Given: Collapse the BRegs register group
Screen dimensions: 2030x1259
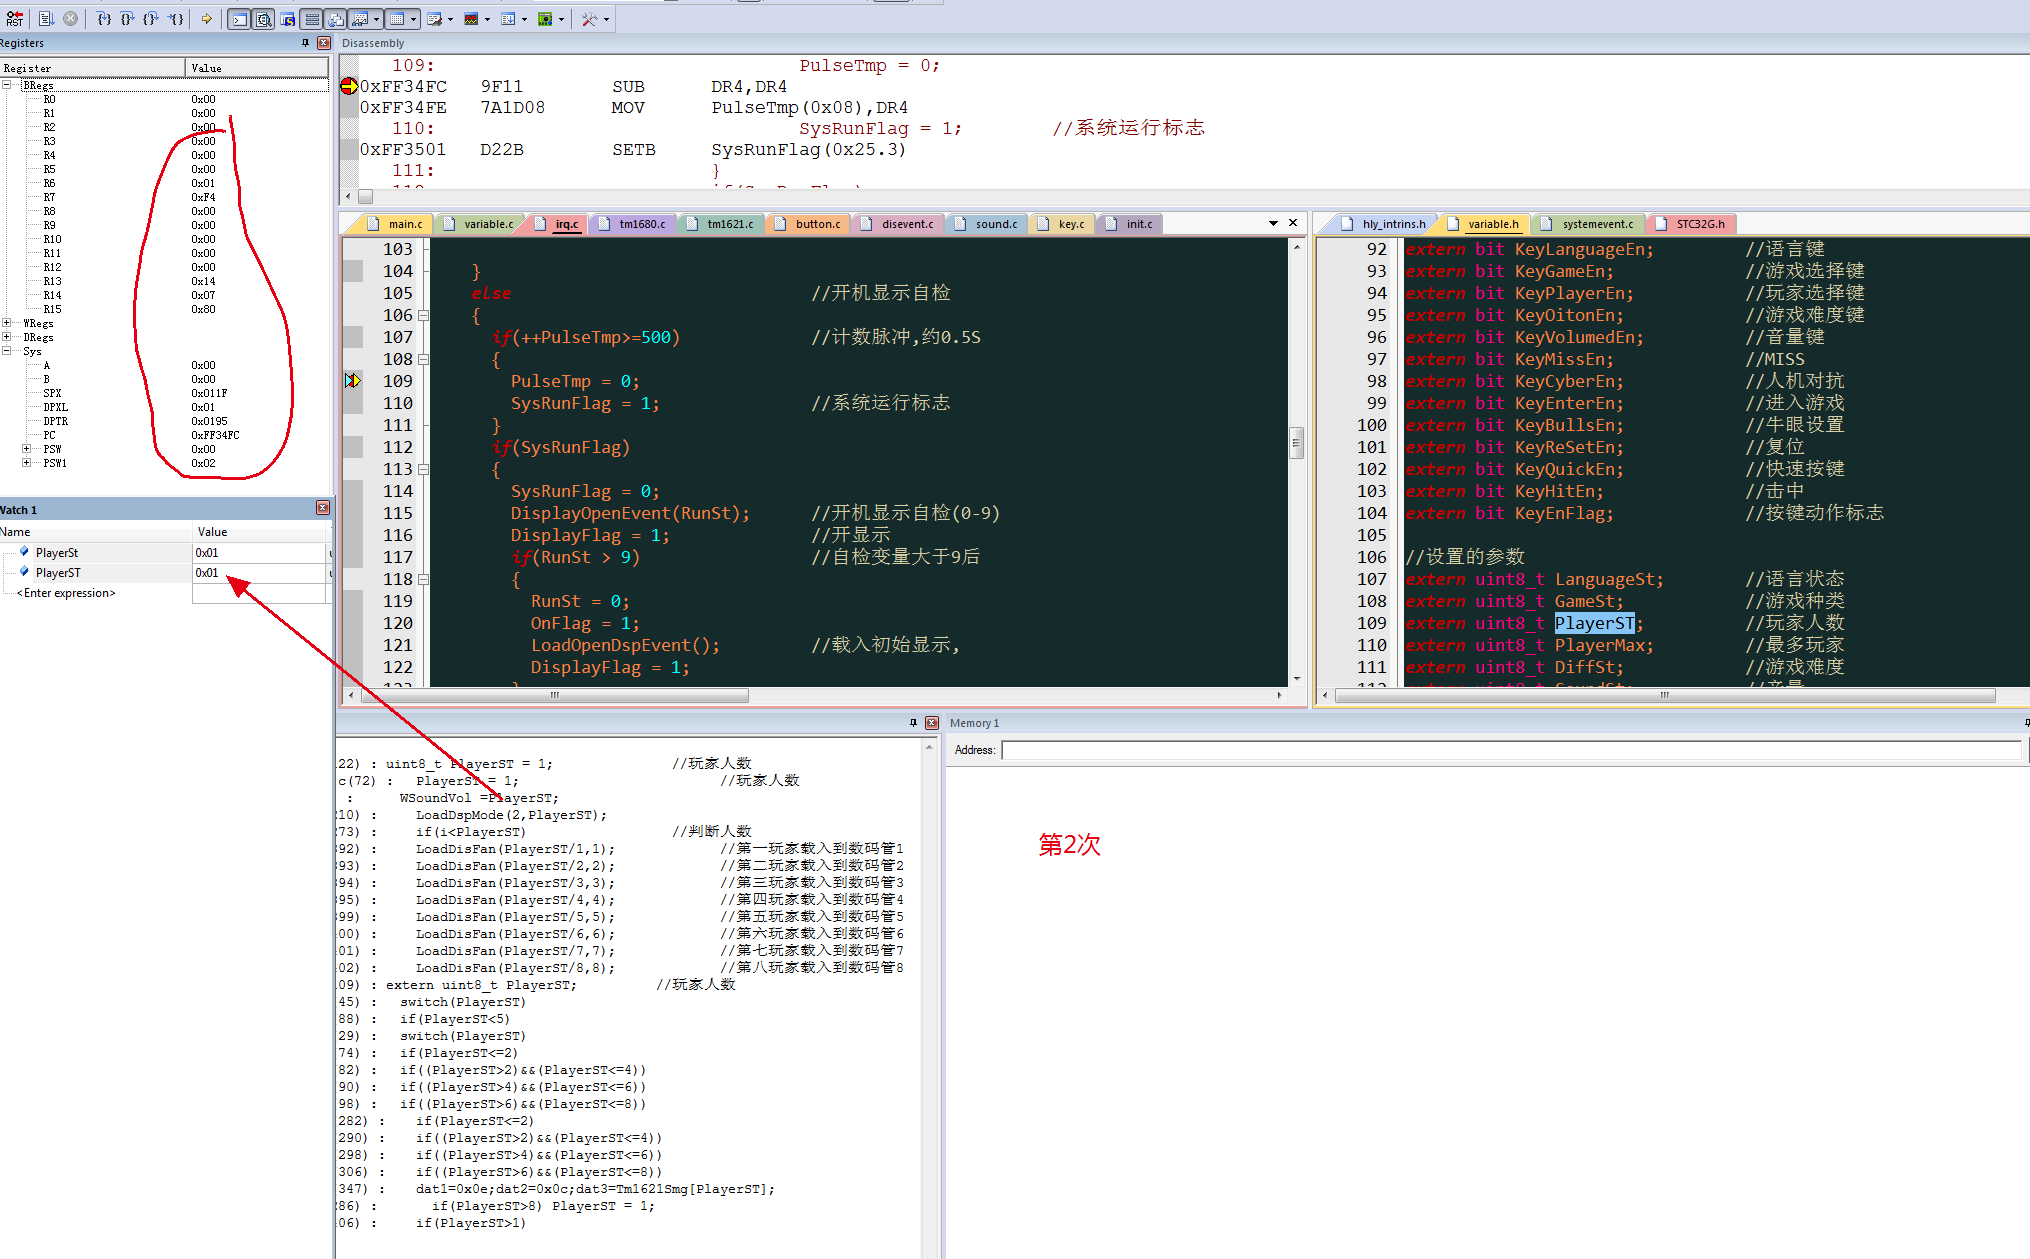Looking at the screenshot, I should [7, 85].
